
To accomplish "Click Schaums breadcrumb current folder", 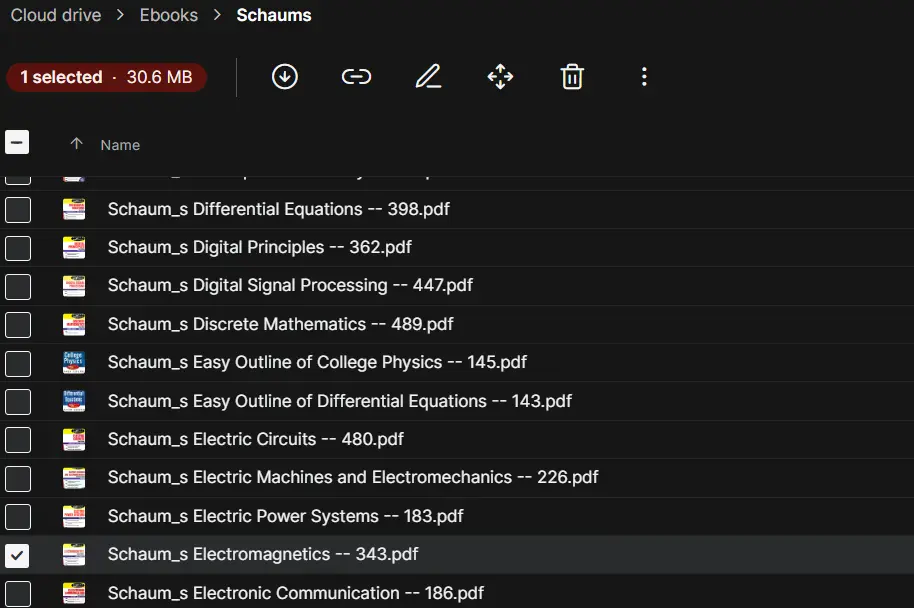I will coord(274,15).
